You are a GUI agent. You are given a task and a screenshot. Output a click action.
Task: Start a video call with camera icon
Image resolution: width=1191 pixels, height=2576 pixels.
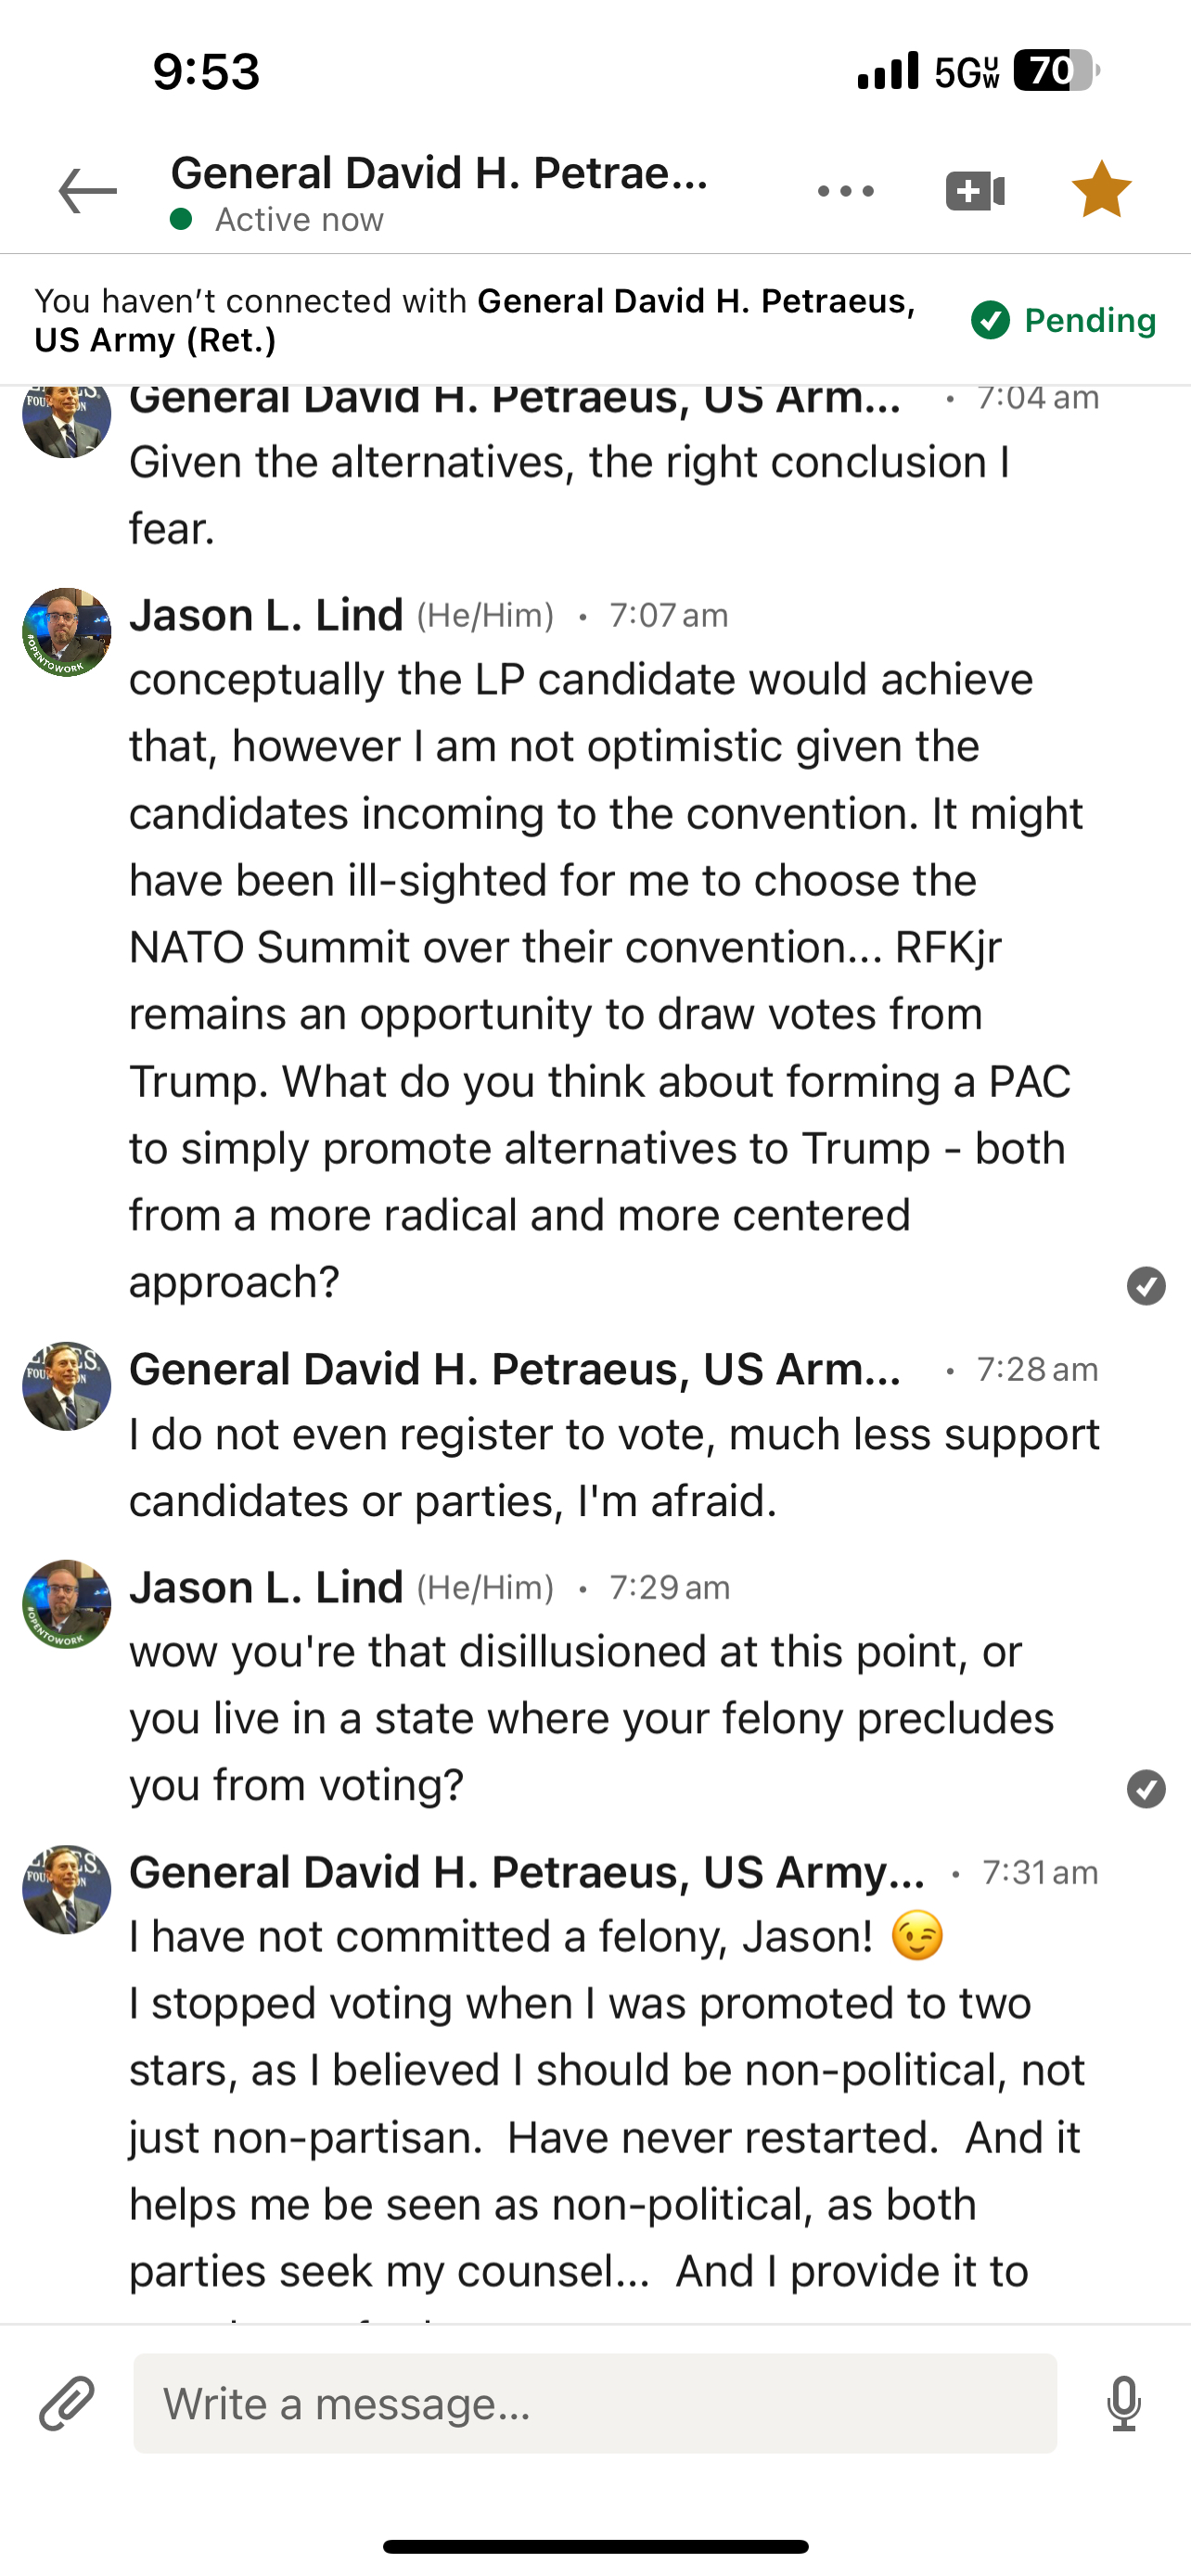pos(975,191)
